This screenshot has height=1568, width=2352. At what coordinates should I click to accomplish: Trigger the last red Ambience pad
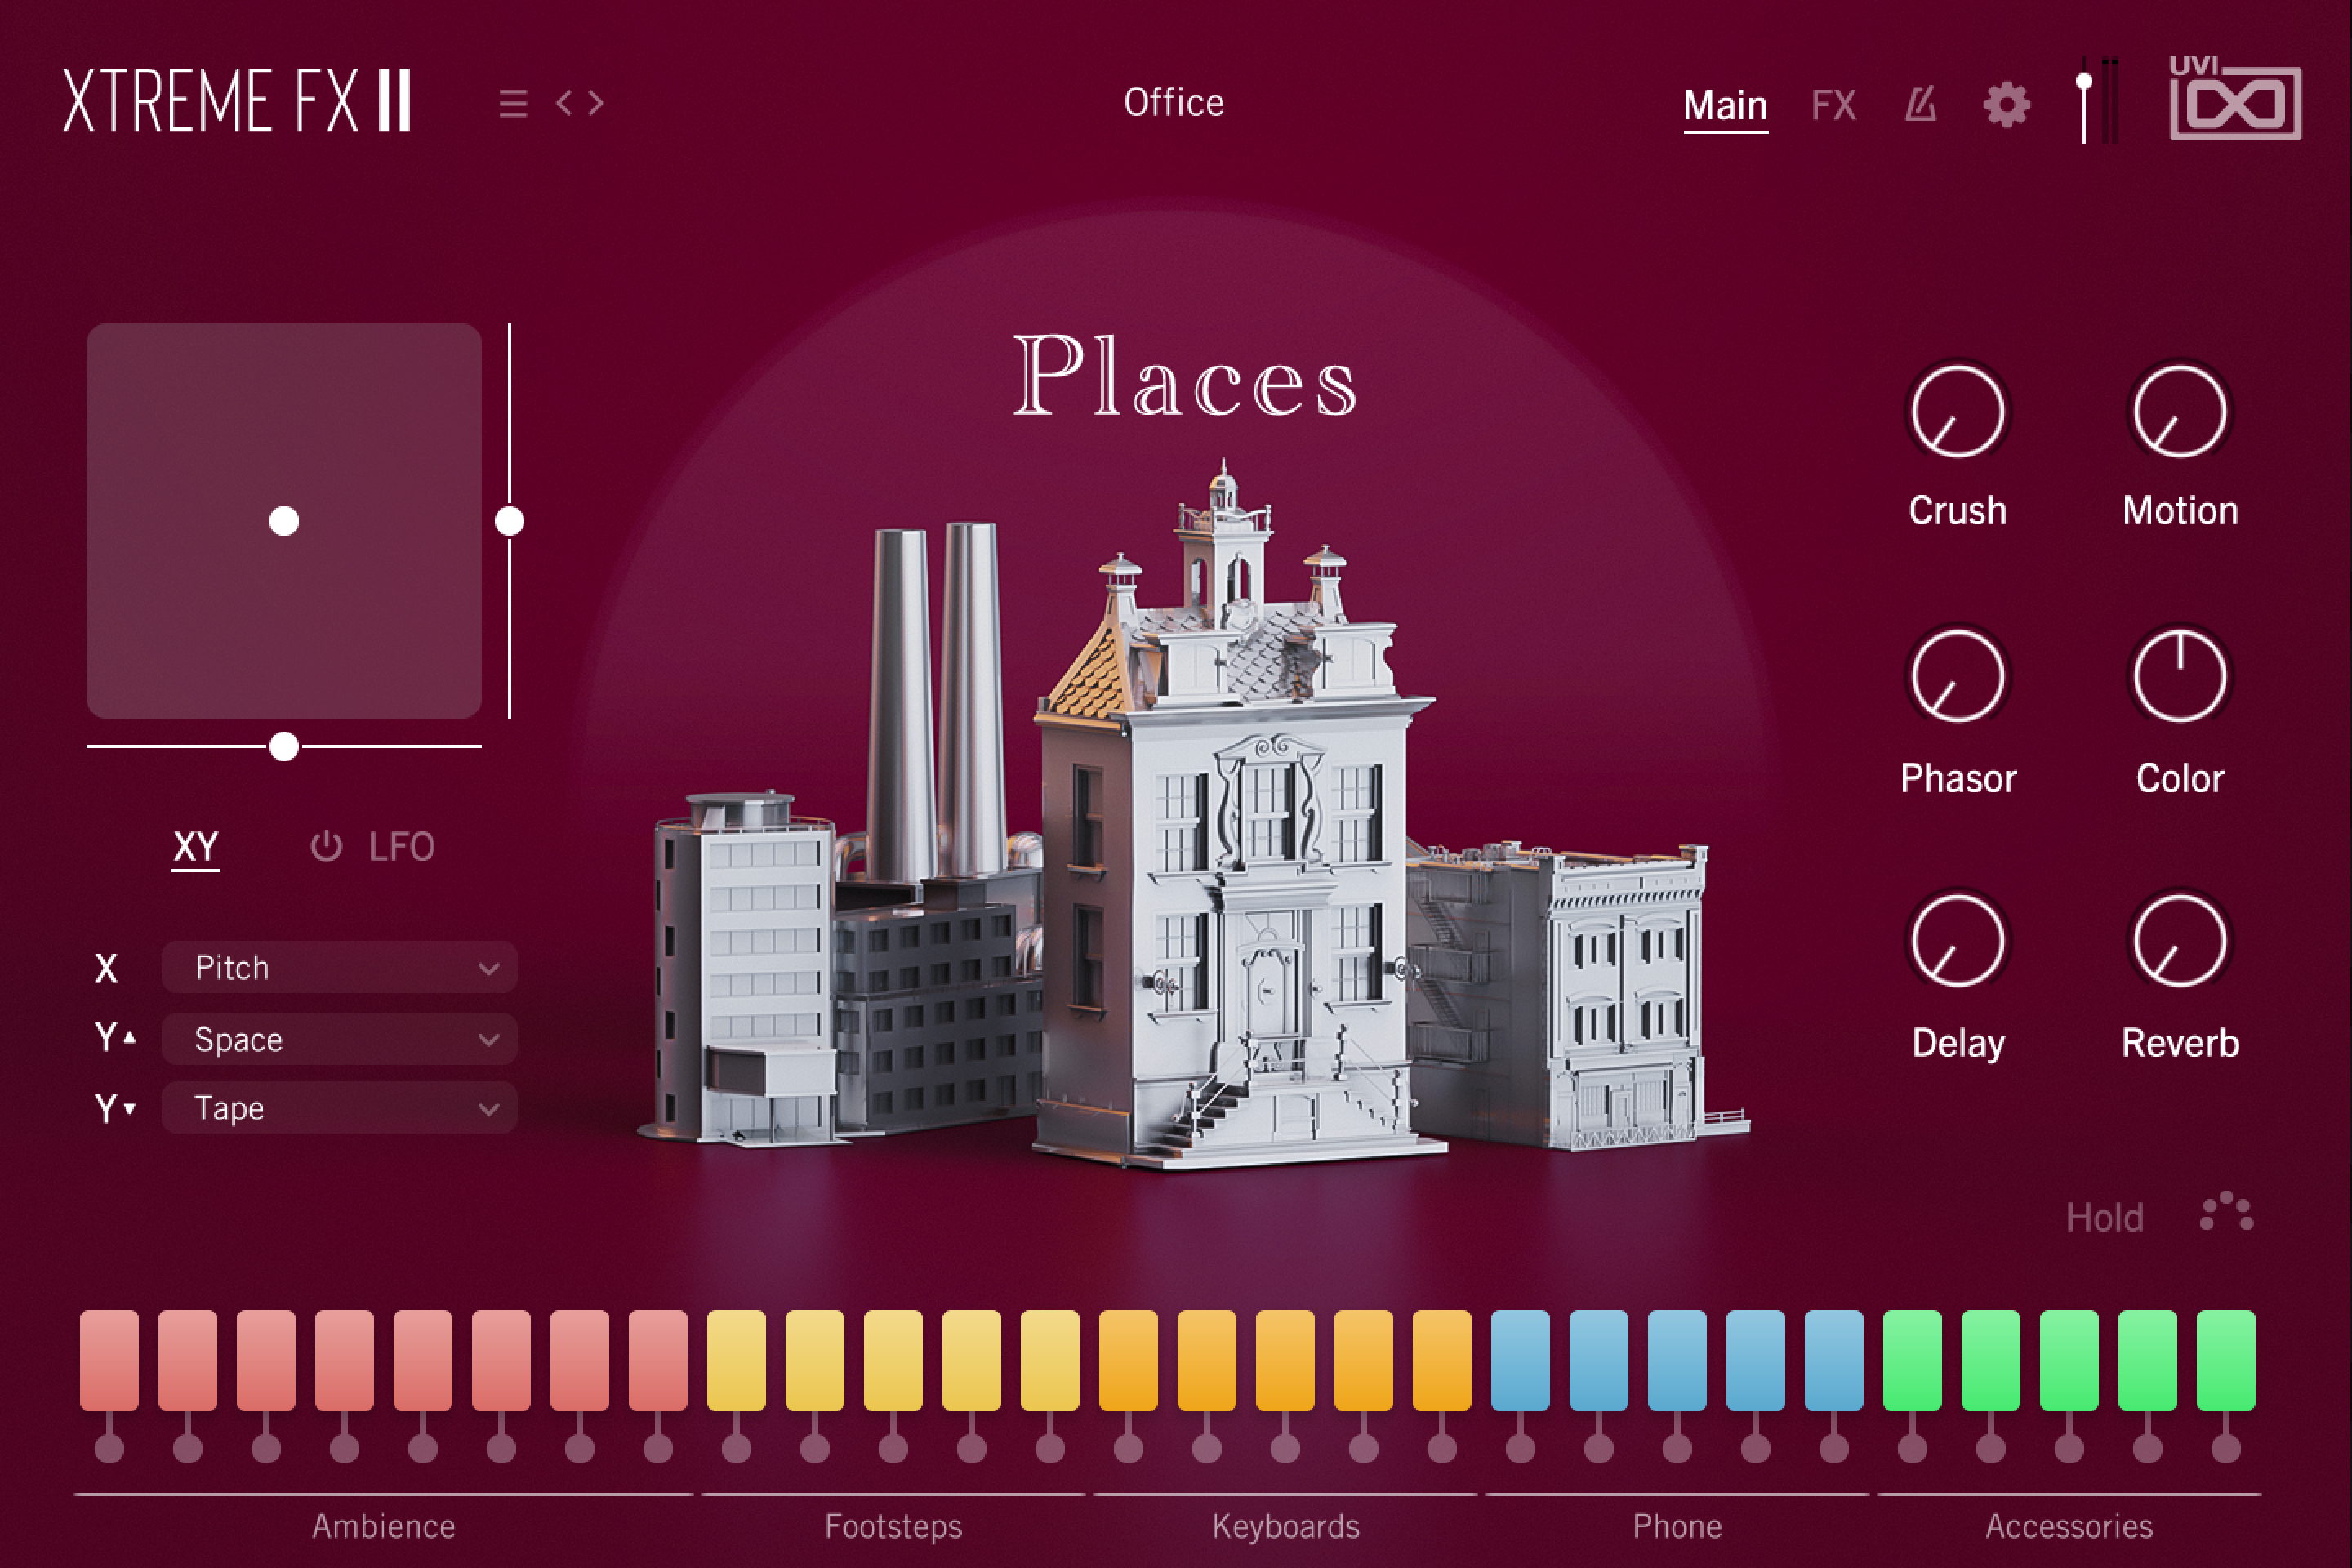pos(658,1360)
